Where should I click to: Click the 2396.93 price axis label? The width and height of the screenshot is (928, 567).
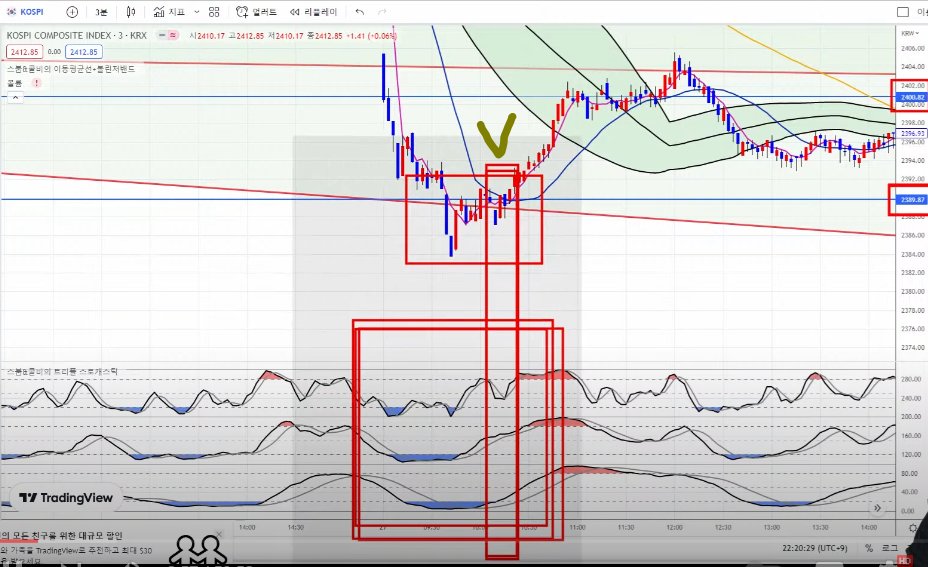912,134
